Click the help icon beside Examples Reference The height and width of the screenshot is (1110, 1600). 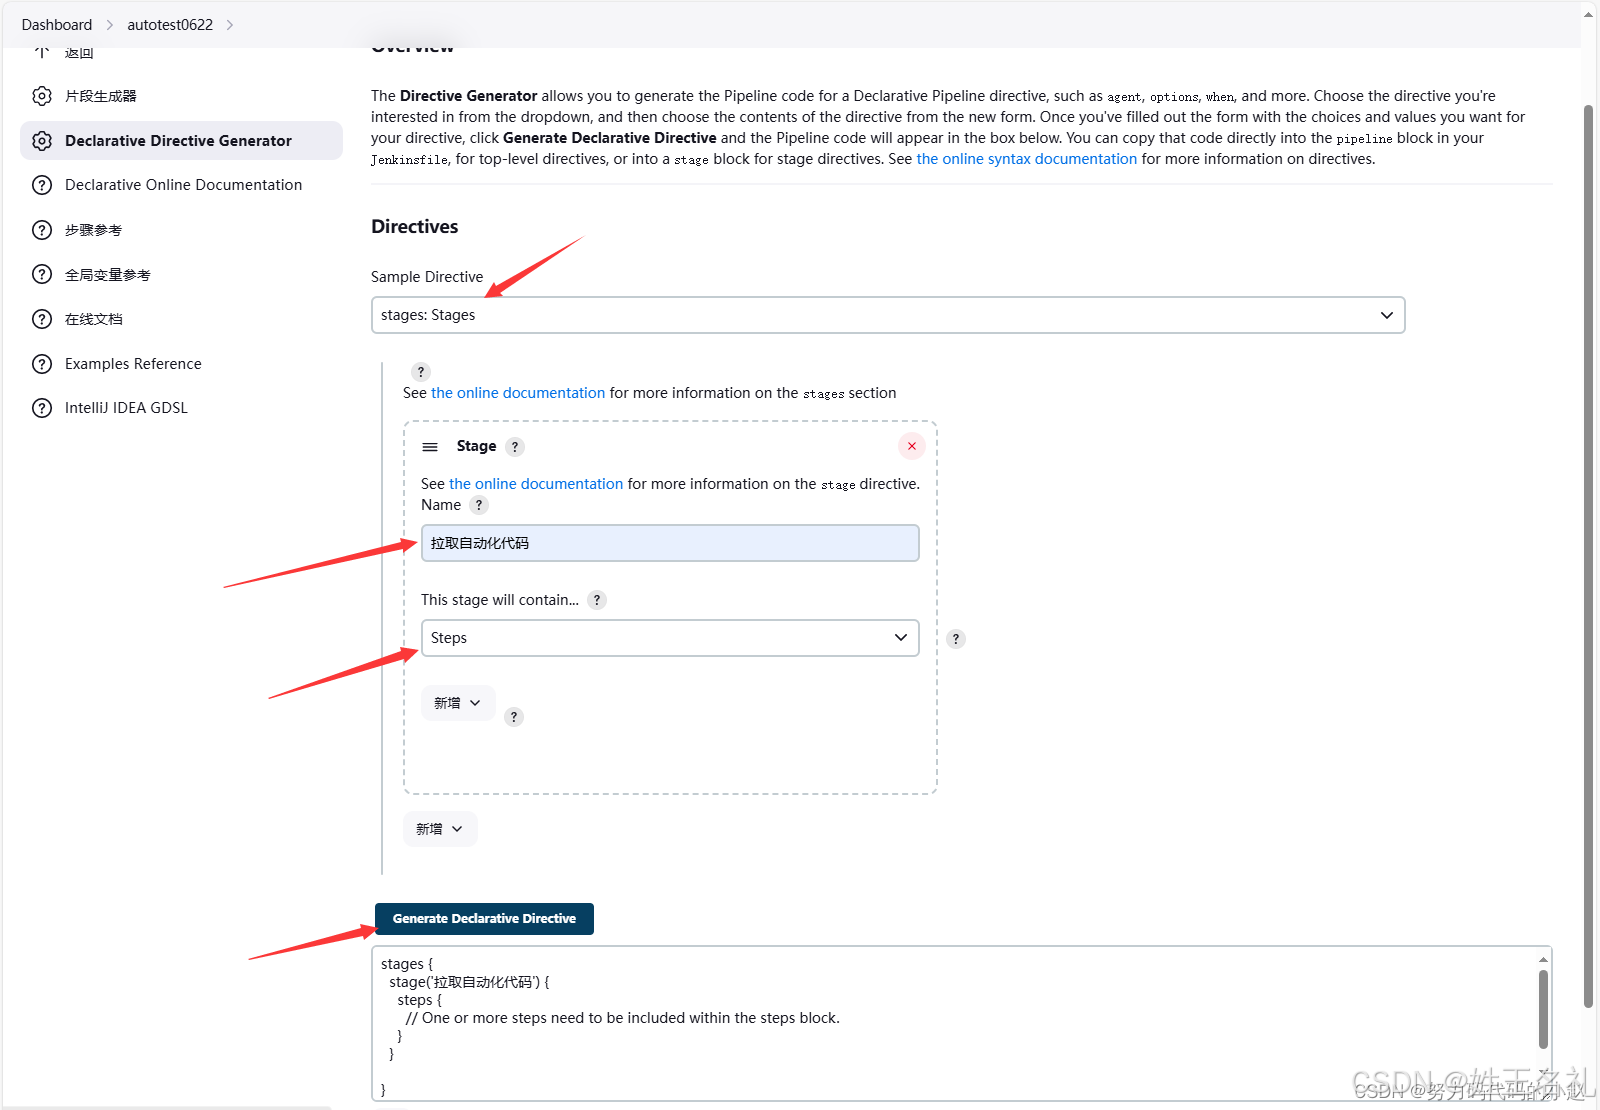click(x=42, y=364)
